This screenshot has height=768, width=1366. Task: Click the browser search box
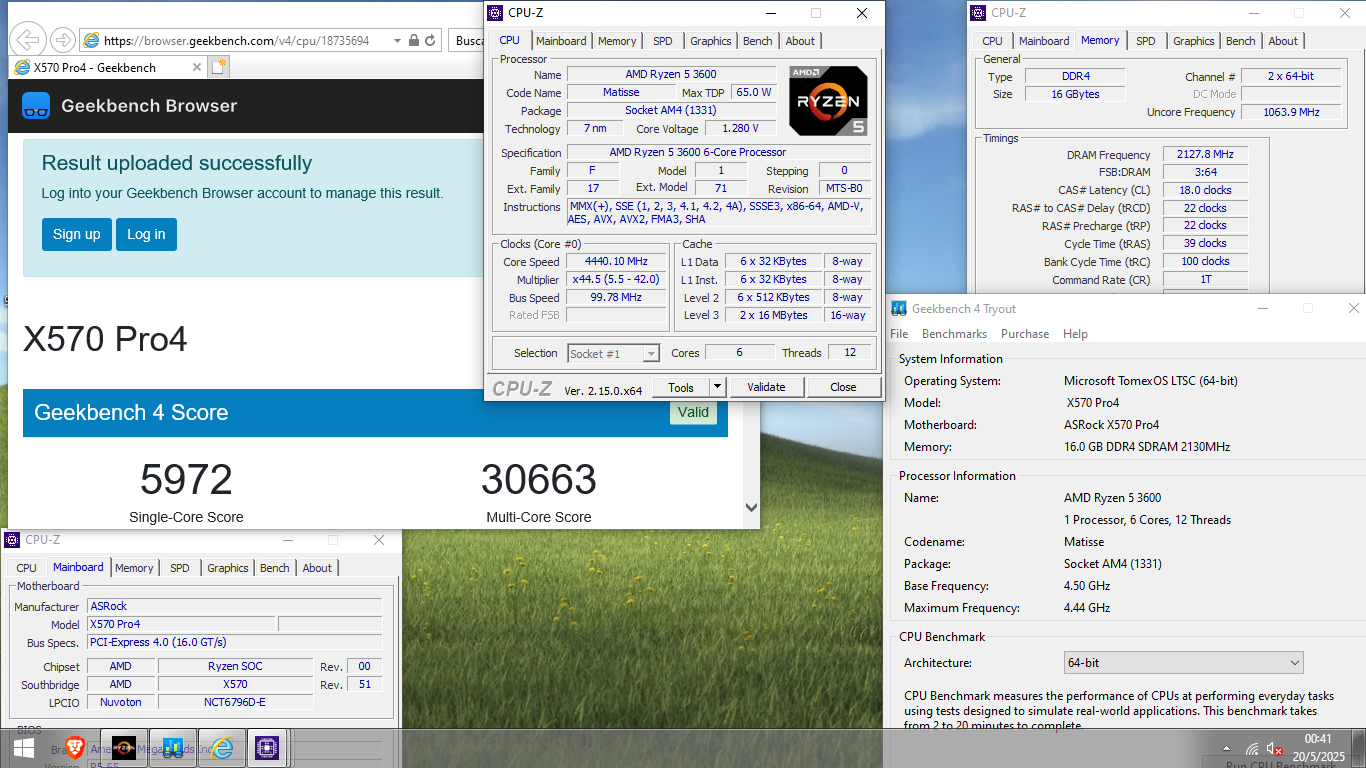point(467,41)
